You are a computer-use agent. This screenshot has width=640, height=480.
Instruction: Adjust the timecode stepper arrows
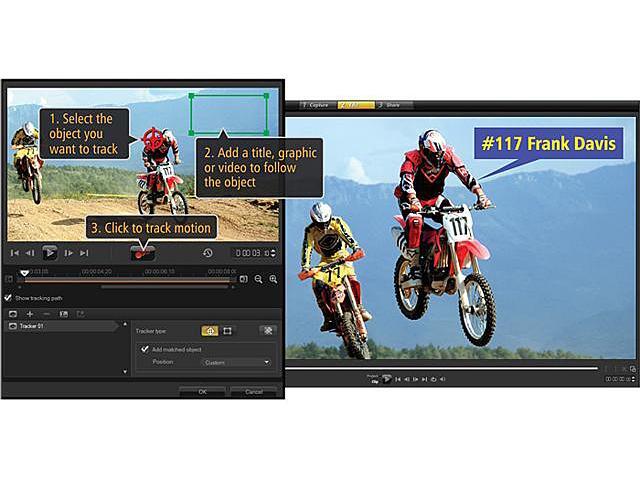[x=273, y=253]
